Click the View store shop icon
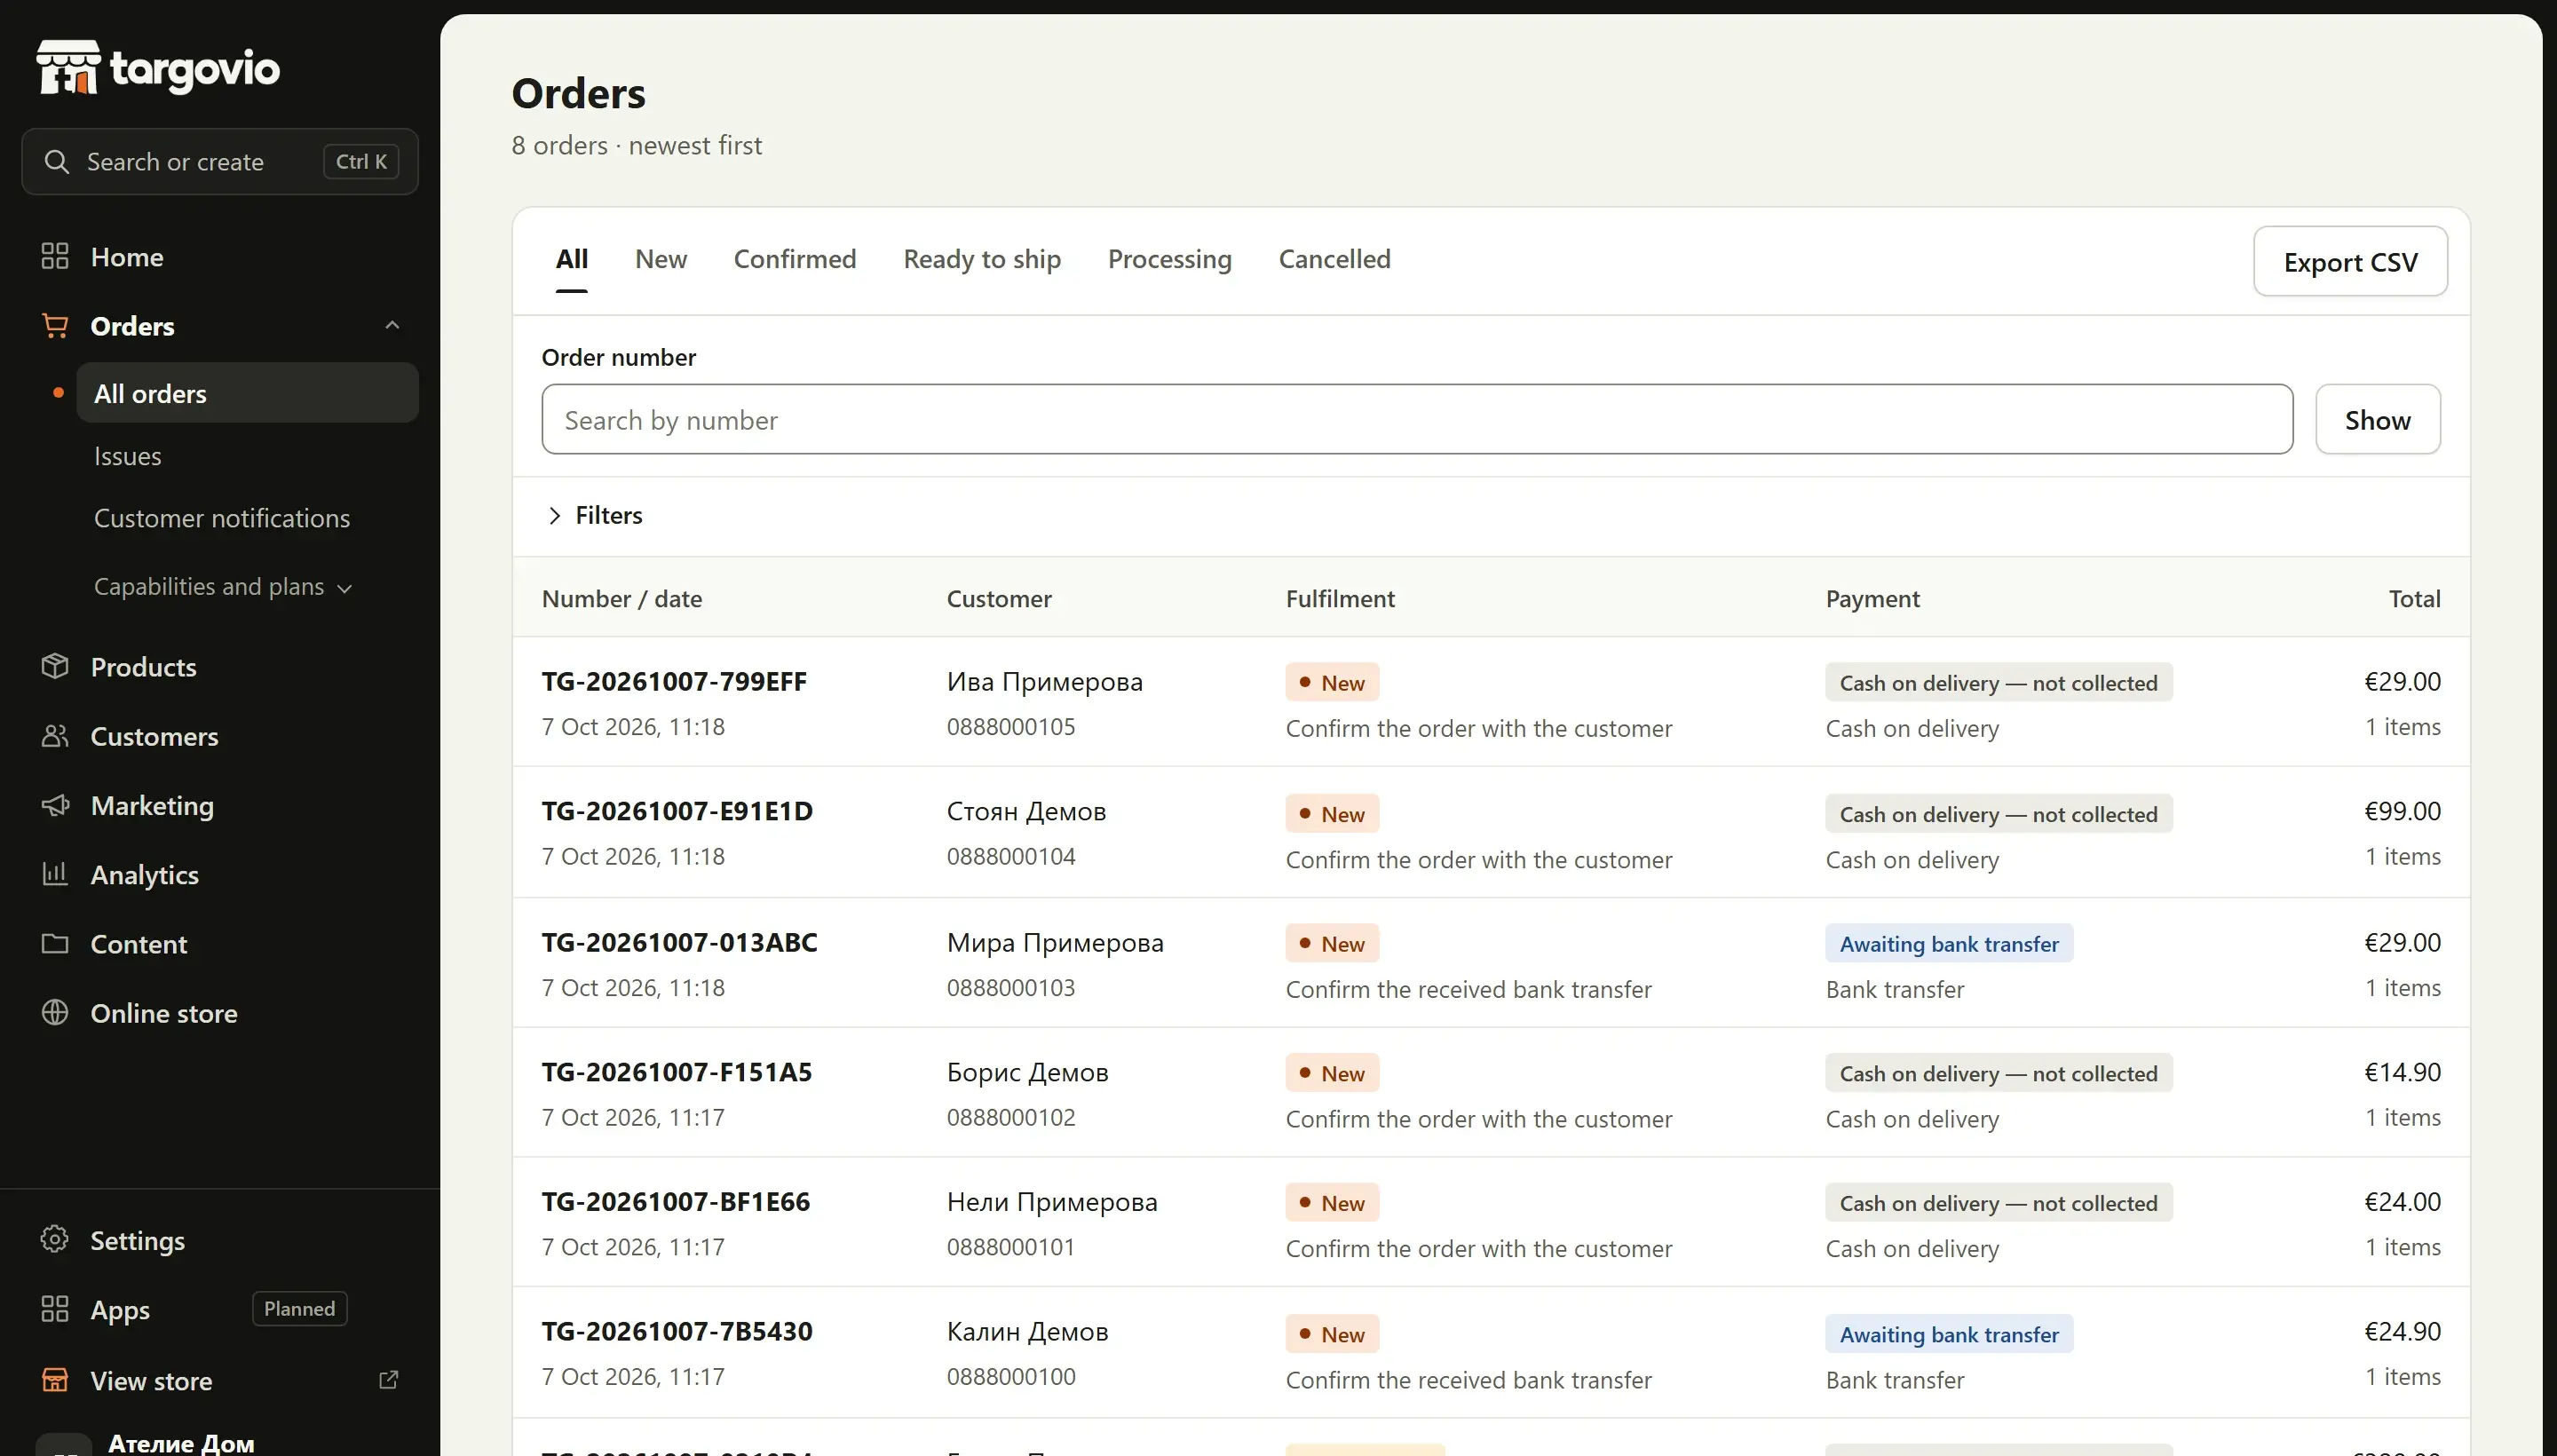Viewport: 2557px width, 1456px height. click(x=55, y=1379)
